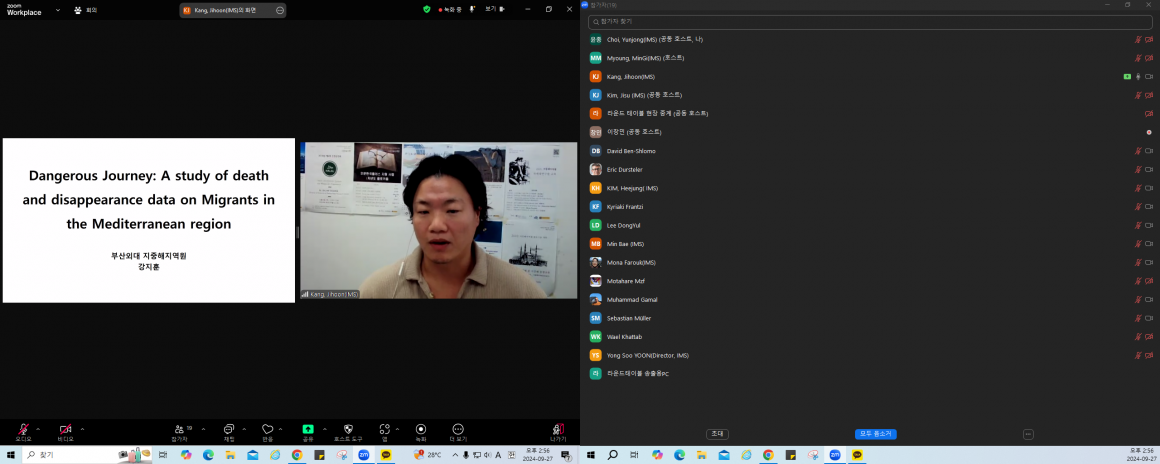This screenshot has height=464, width=1160.
Task: Open the 참가자 participants panel icon
Action: coord(179,429)
